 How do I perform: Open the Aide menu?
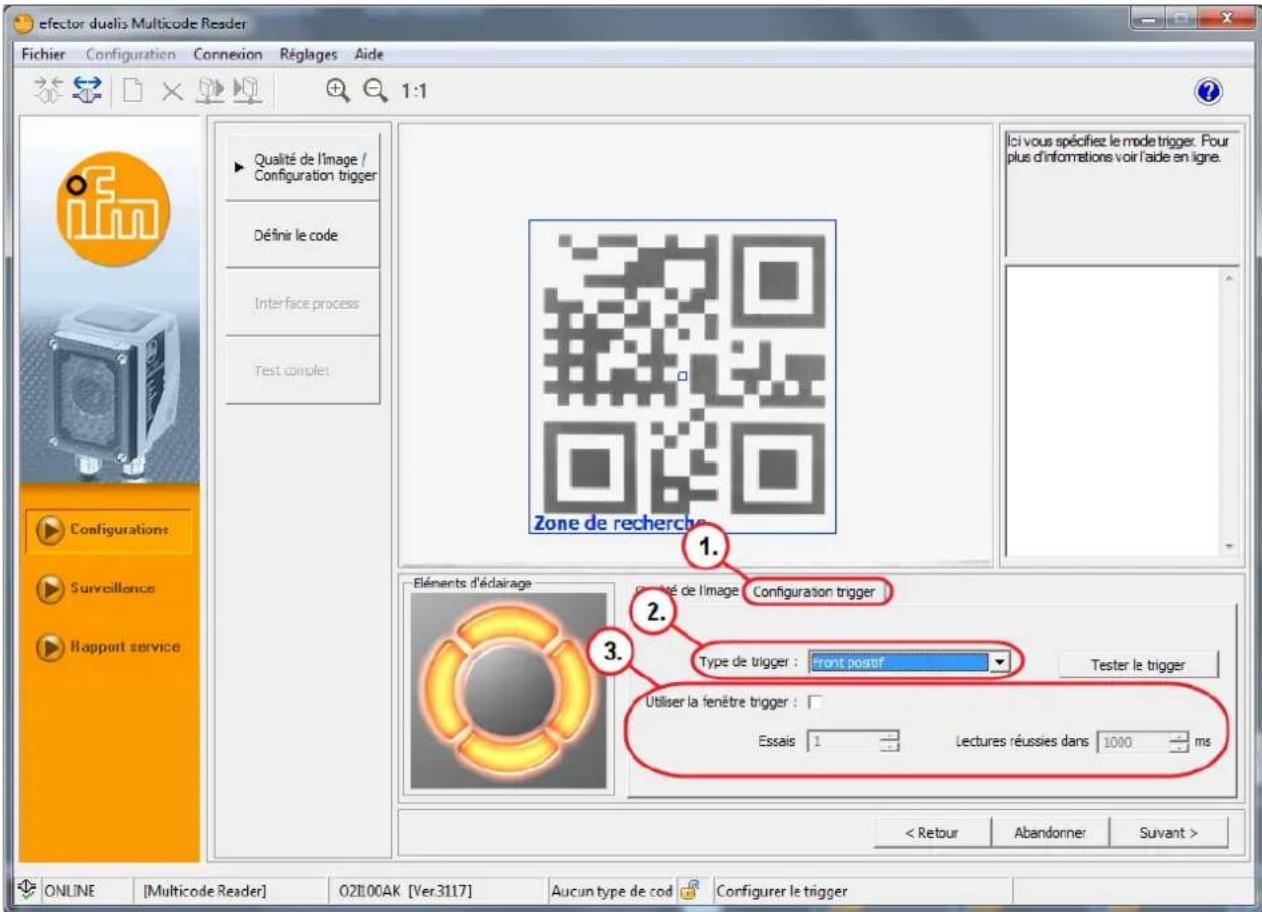[368, 53]
